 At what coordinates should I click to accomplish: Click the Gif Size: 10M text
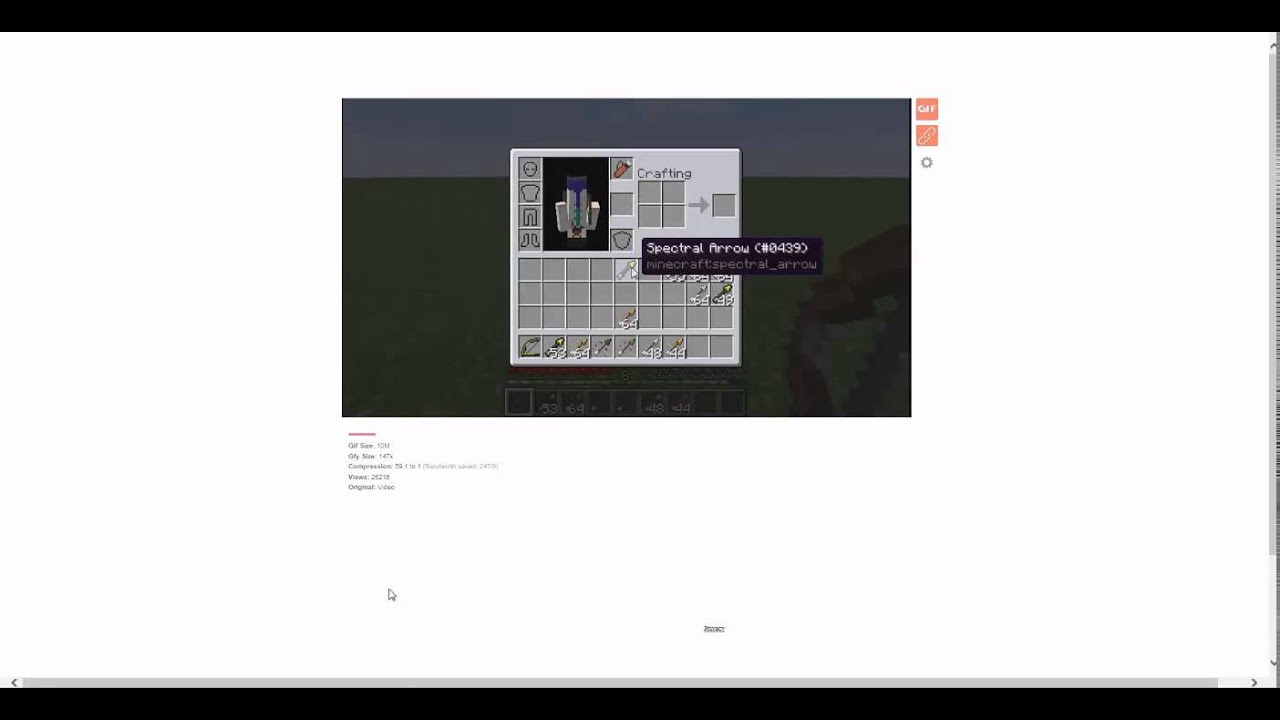(369, 445)
